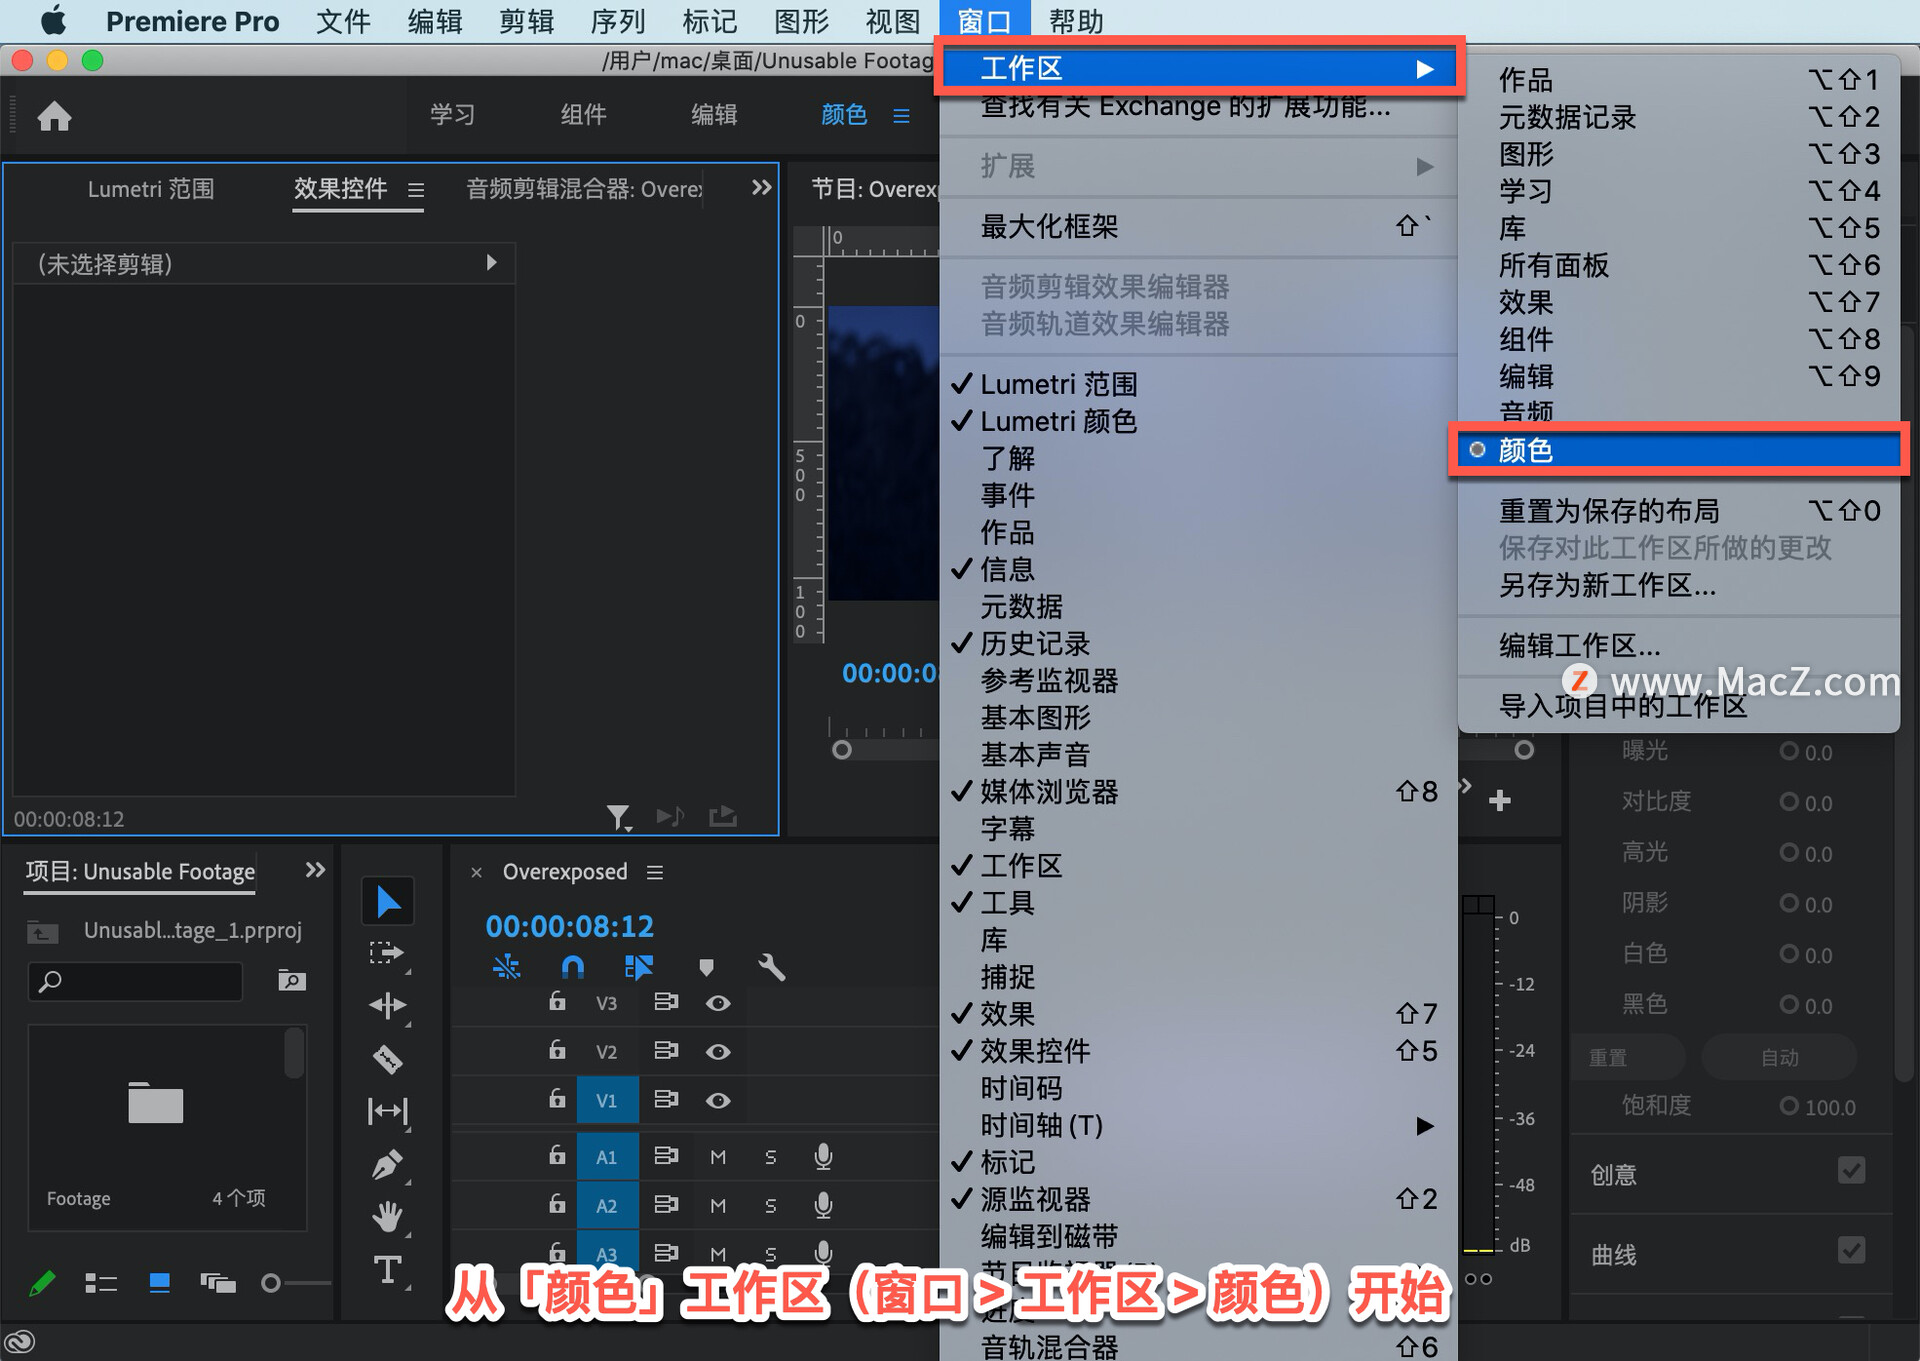This screenshot has height=1361, width=1920.
Task: Toggle the 创意 section checkbox
Action: click(1851, 1171)
